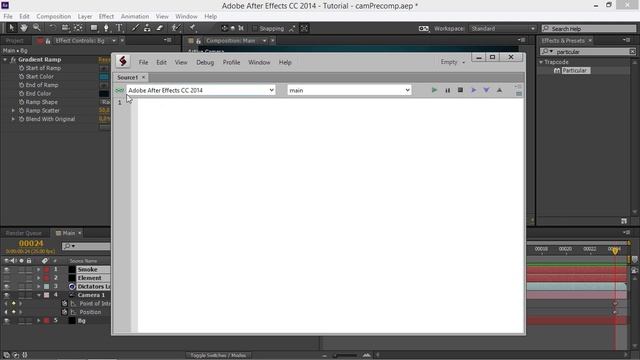
Task: Select the Rectangle shape tool
Action: pos(94,28)
